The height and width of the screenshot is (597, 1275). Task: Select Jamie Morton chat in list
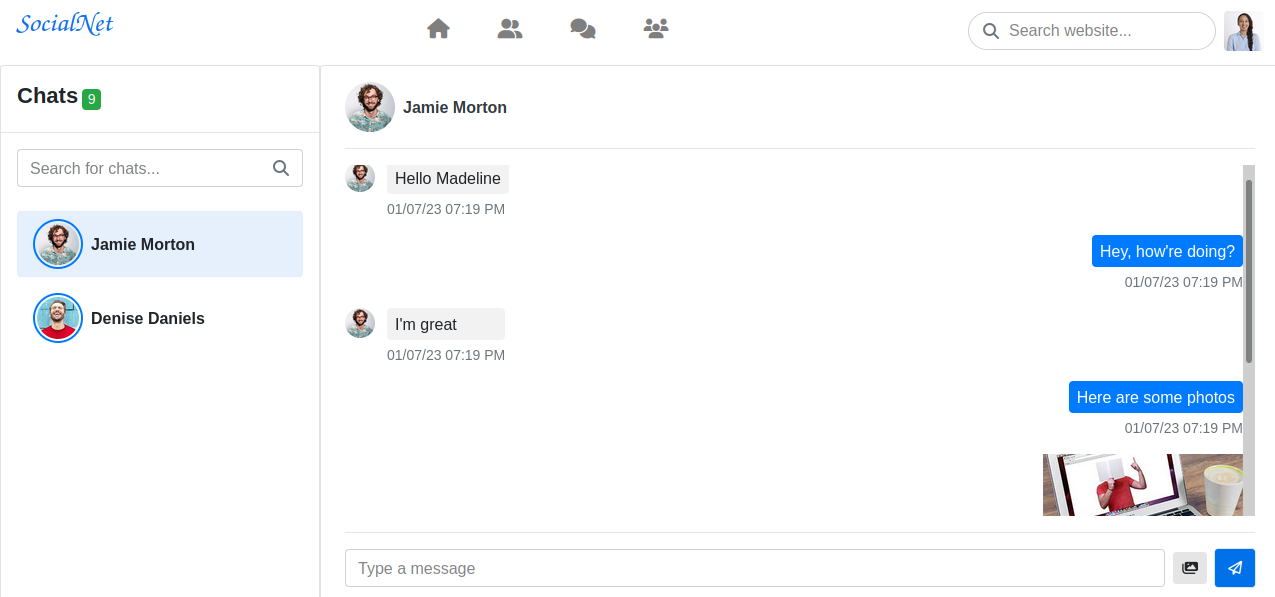160,244
